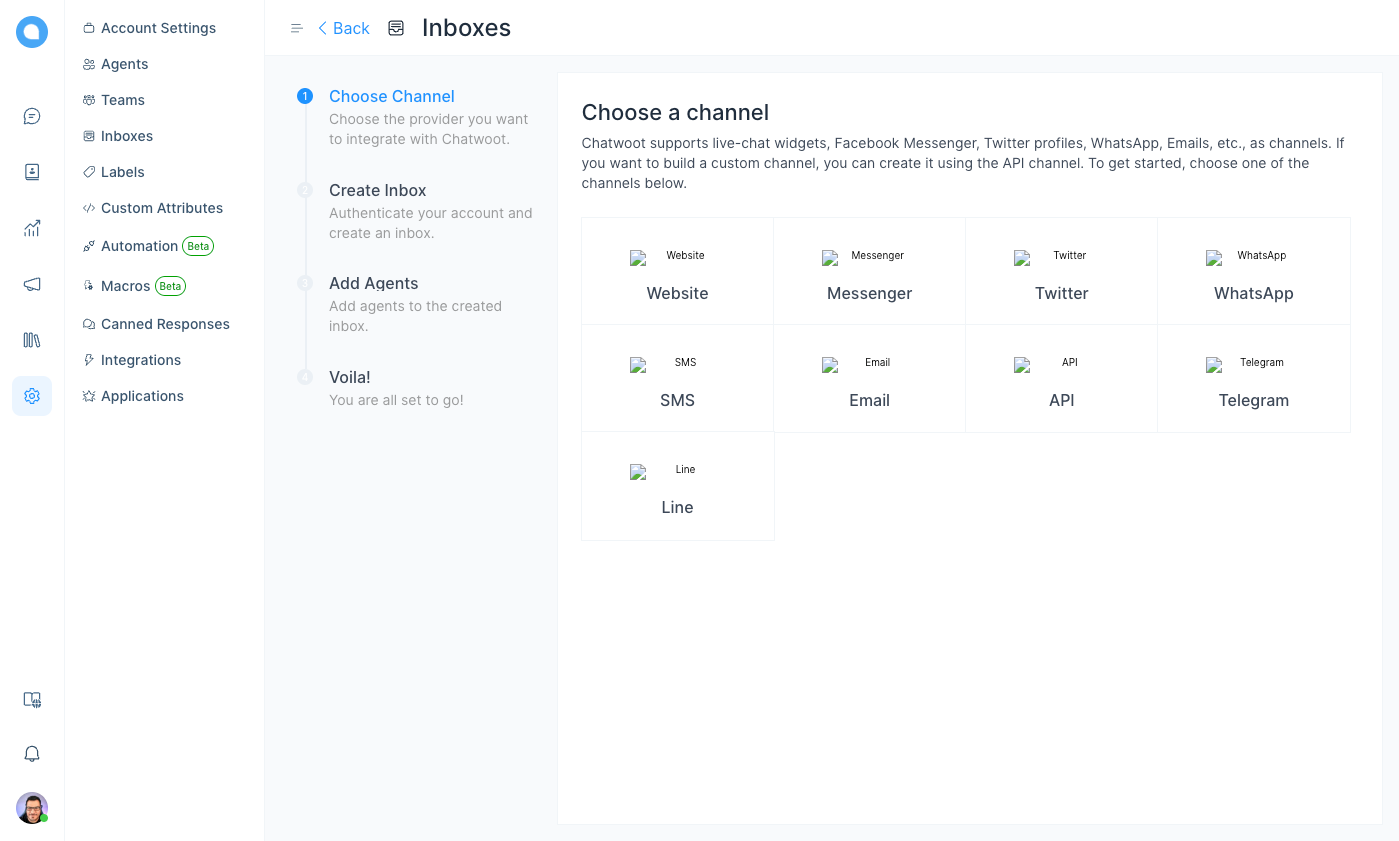Click the Chatwoot logo at the top
This screenshot has height=841, width=1399.
coord(31,31)
